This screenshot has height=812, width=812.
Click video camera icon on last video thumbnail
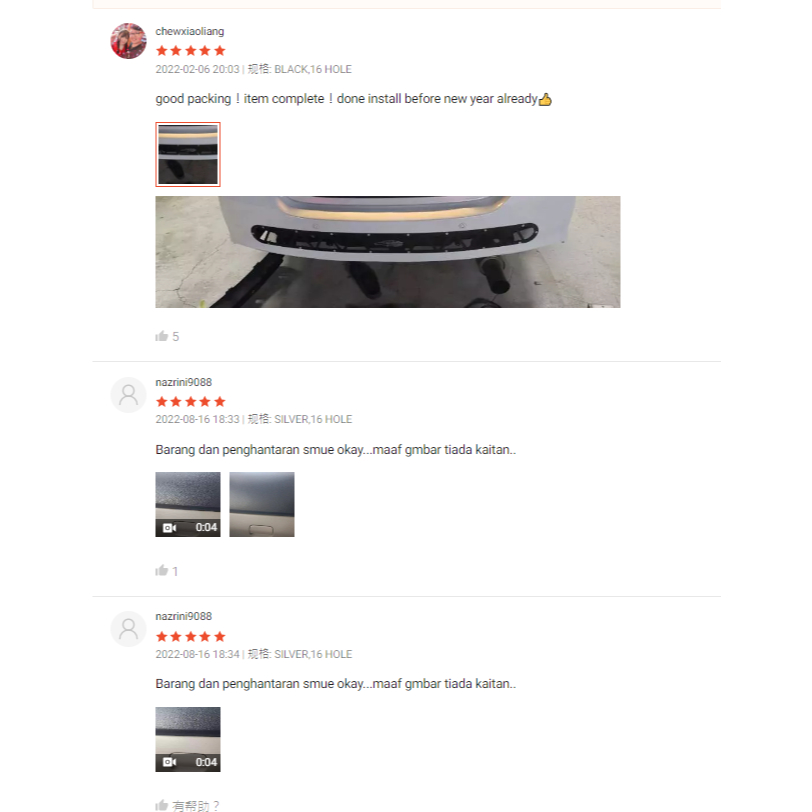pos(169,762)
